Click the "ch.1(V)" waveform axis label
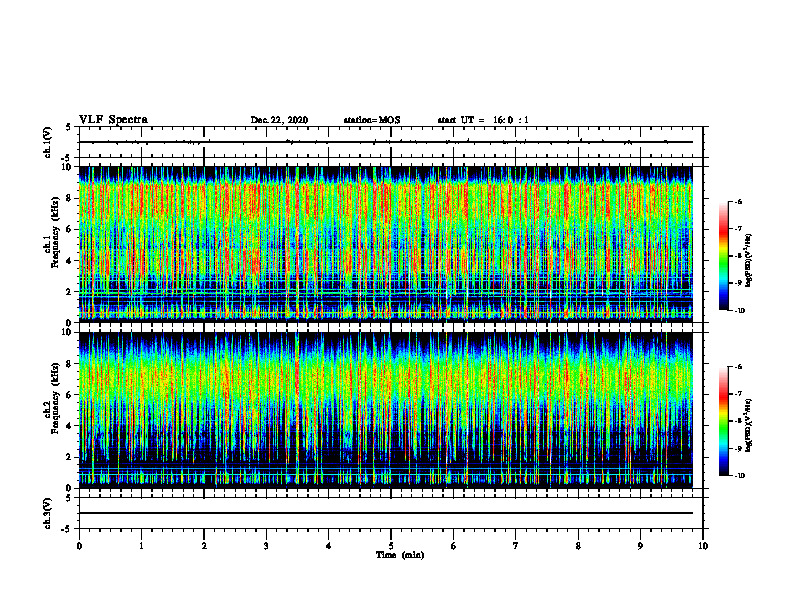Screen dimensions: 792x612 [x=47, y=142]
